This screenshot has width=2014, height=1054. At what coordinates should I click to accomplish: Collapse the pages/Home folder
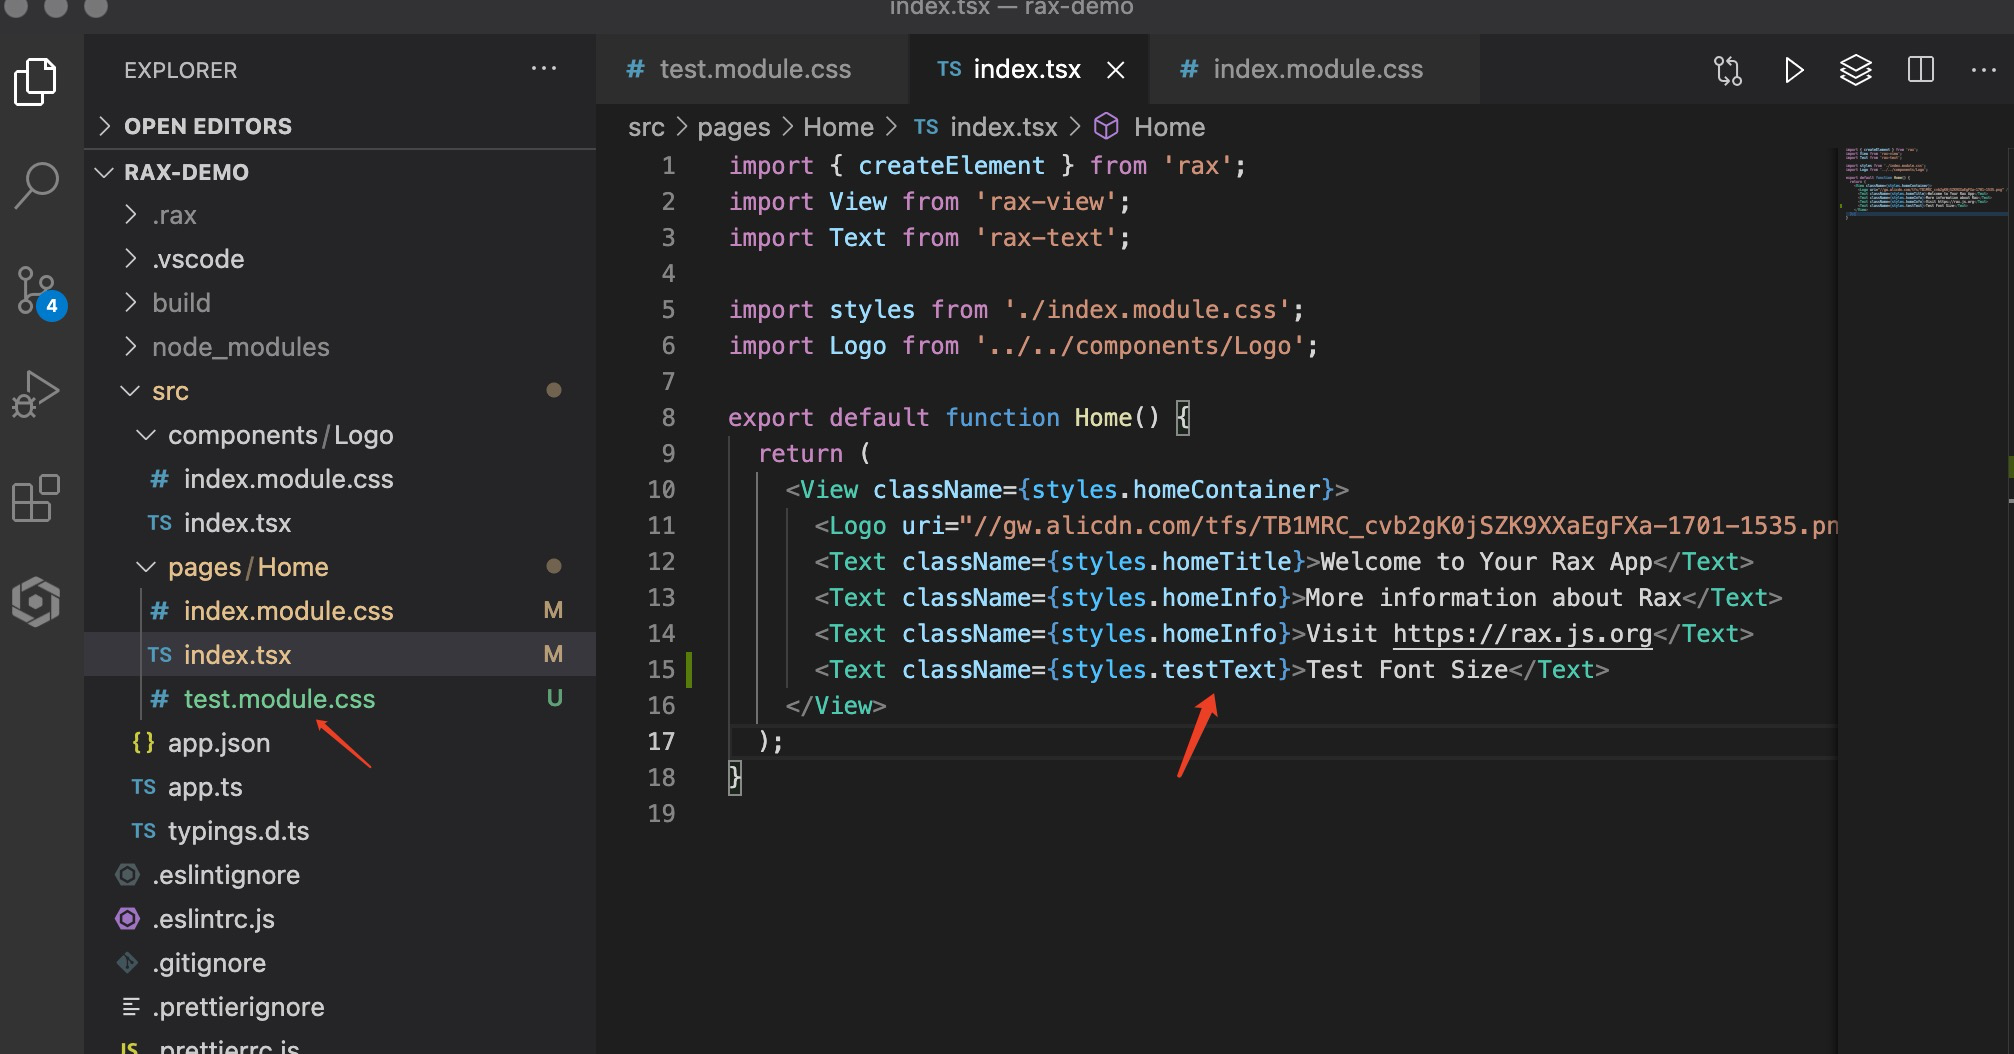[340, 567]
